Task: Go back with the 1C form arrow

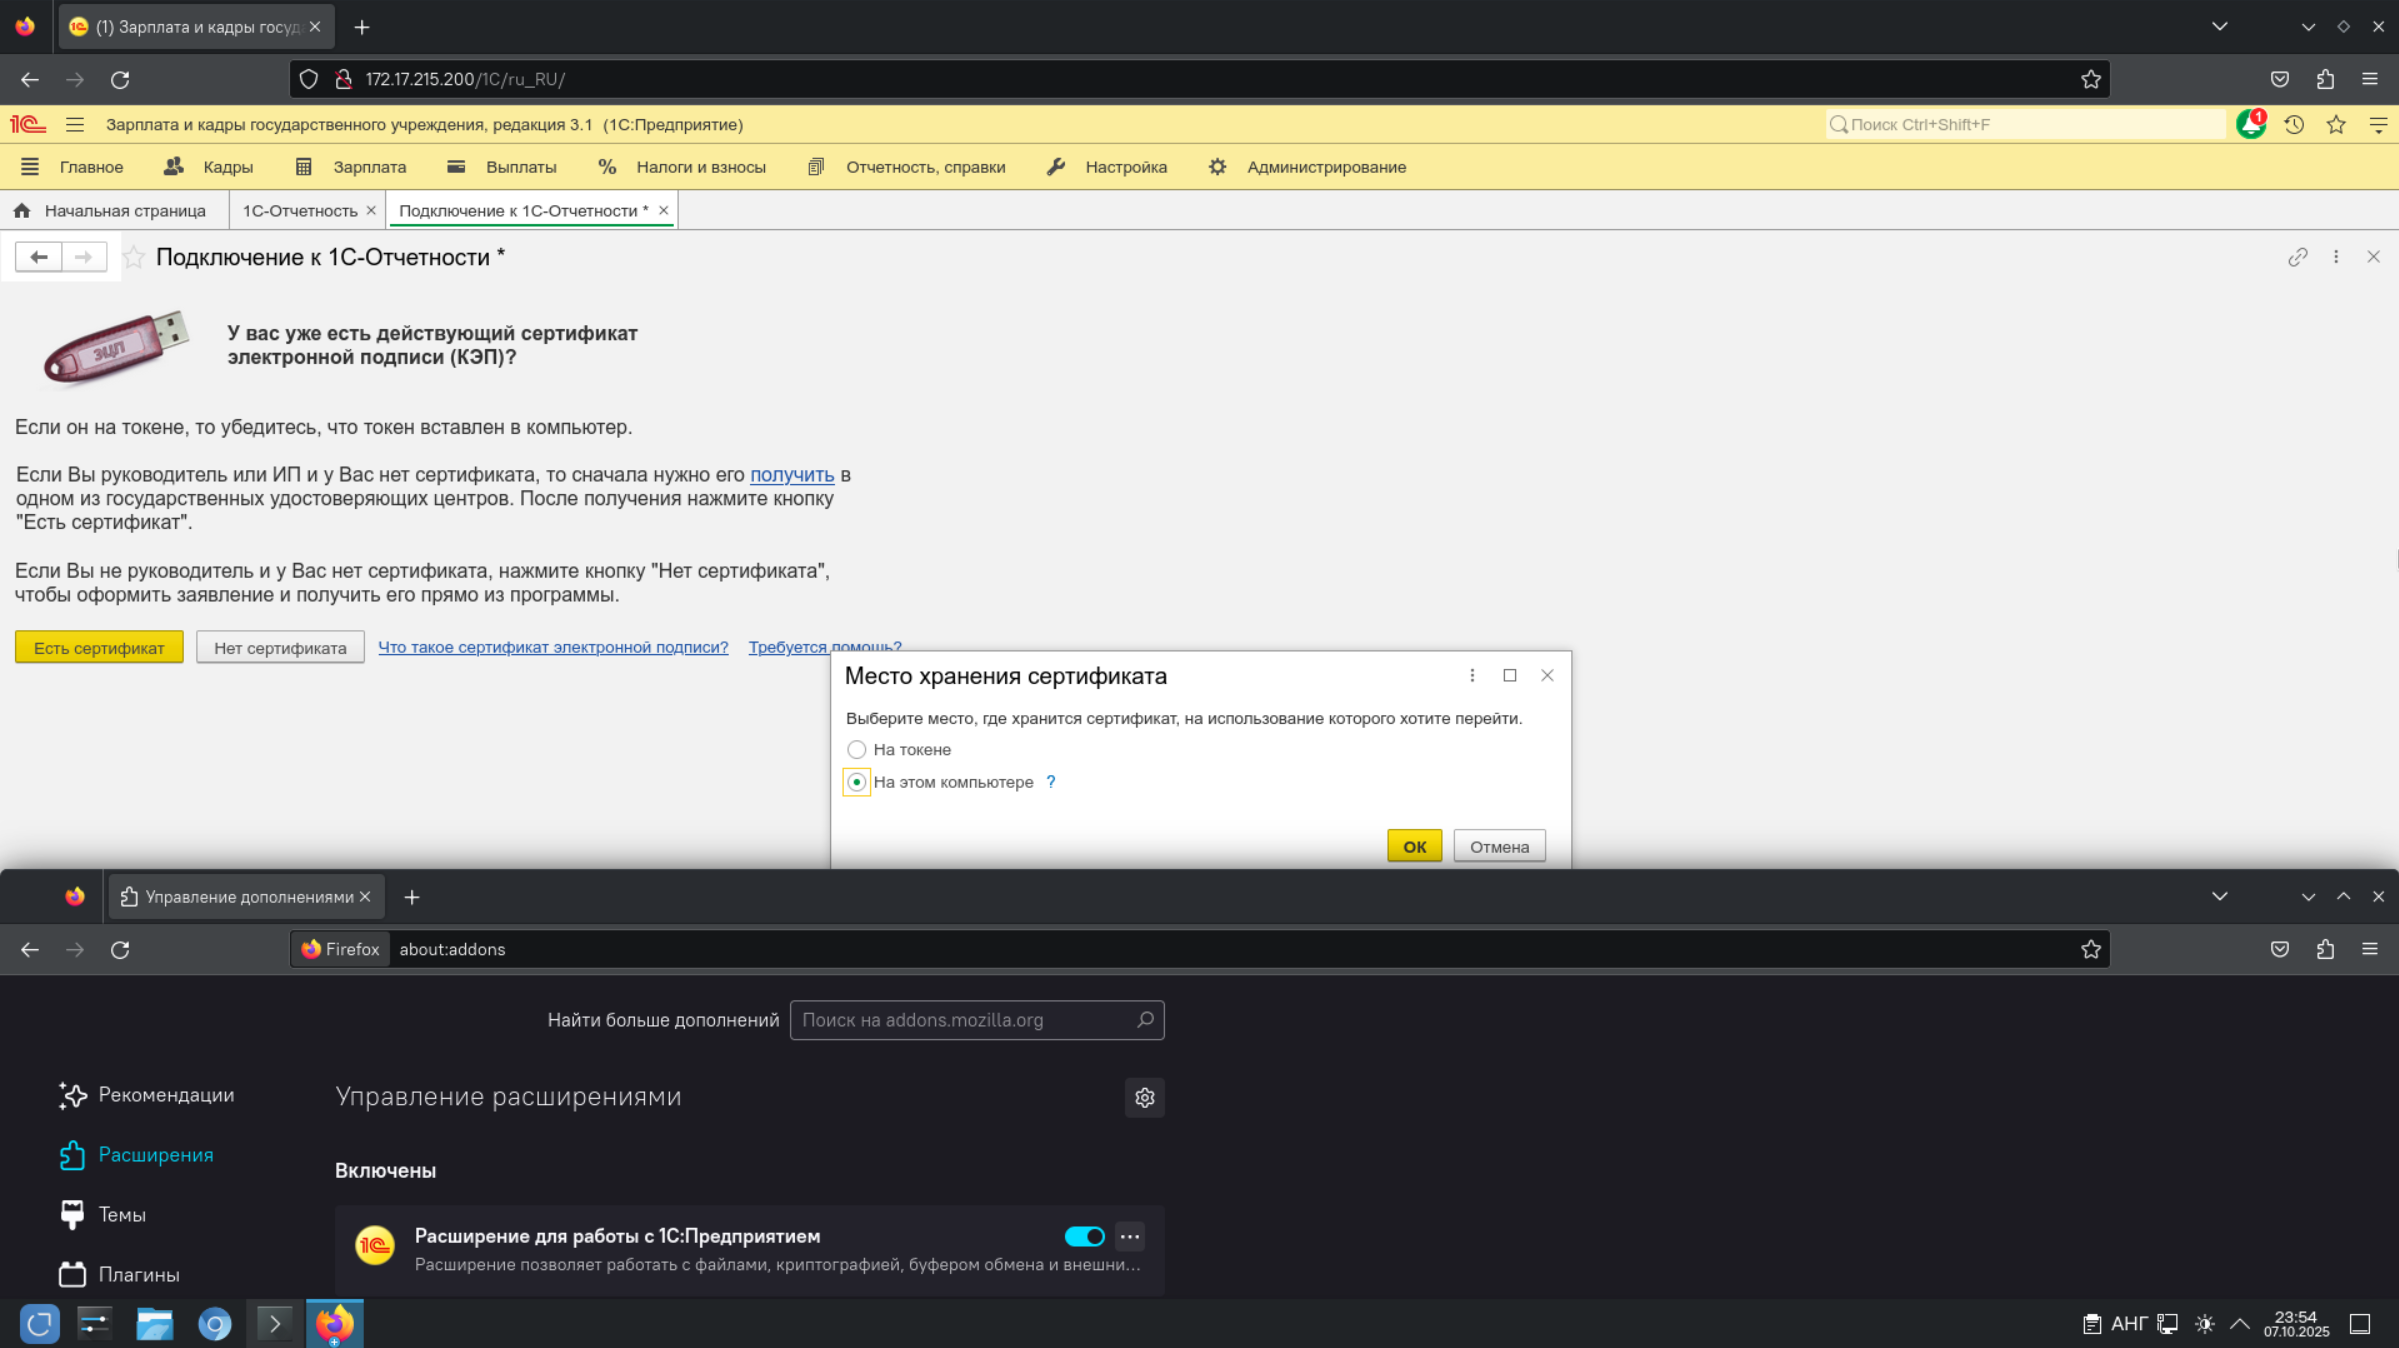Action: tap(39, 257)
